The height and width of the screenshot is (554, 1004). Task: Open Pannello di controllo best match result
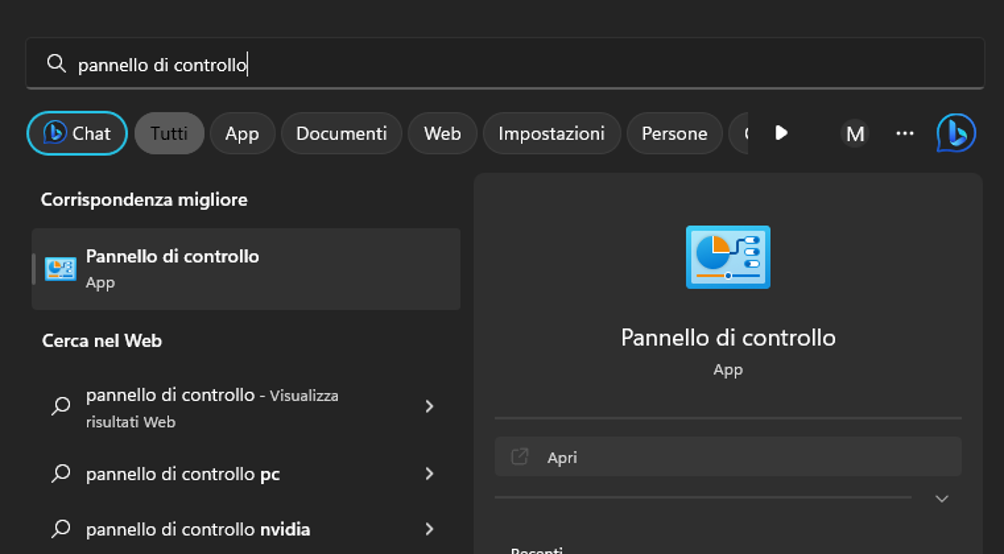tap(246, 269)
